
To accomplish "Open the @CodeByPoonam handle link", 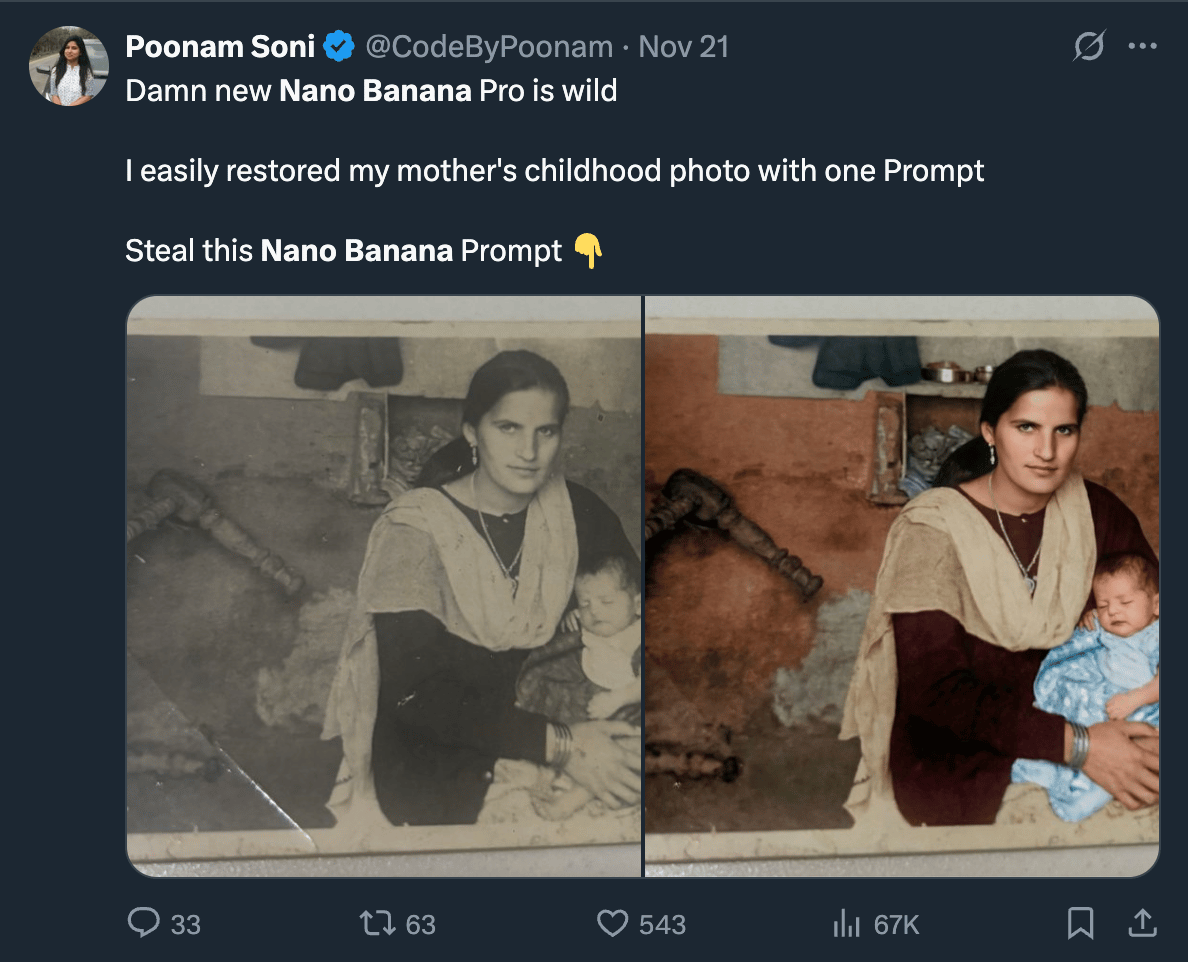I will tap(489, 47).
